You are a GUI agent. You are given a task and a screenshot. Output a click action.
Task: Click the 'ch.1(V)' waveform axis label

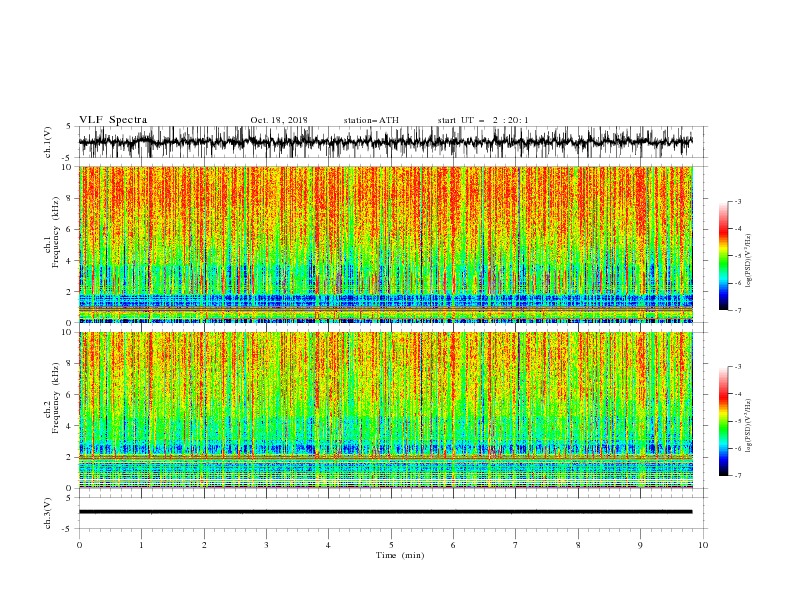point(49,142)
